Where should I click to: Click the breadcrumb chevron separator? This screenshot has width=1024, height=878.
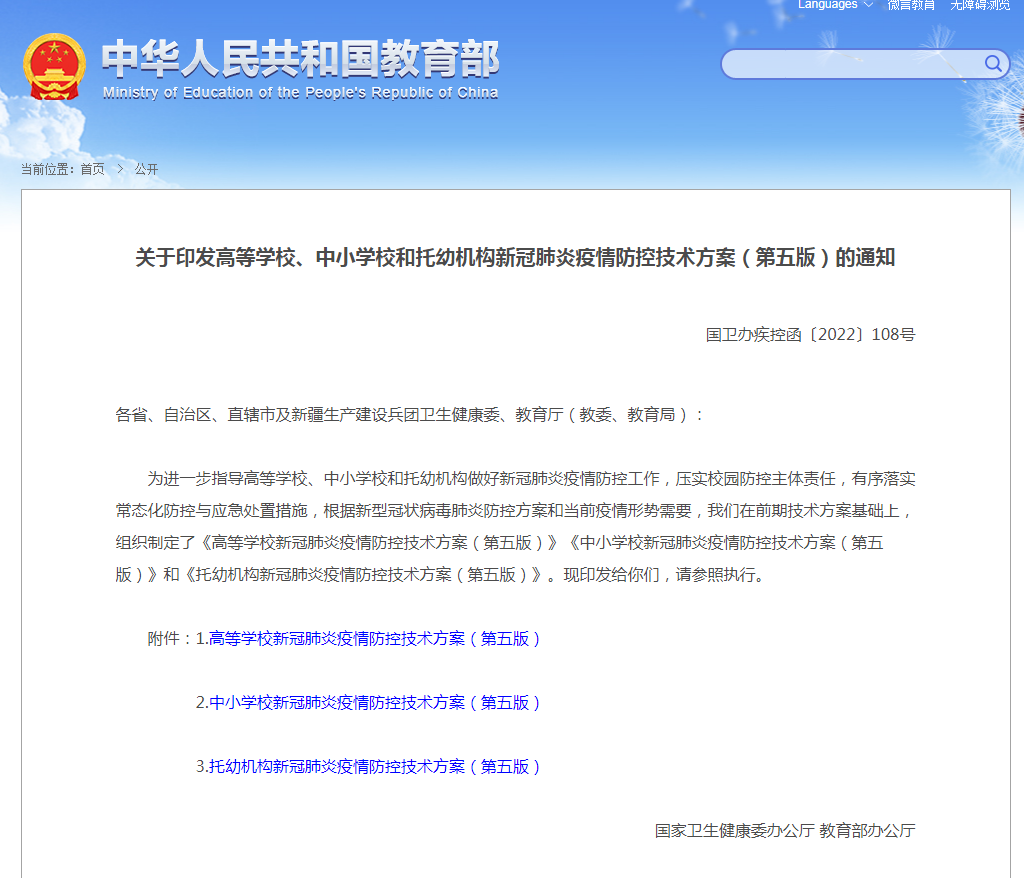[x=120, y=169]
